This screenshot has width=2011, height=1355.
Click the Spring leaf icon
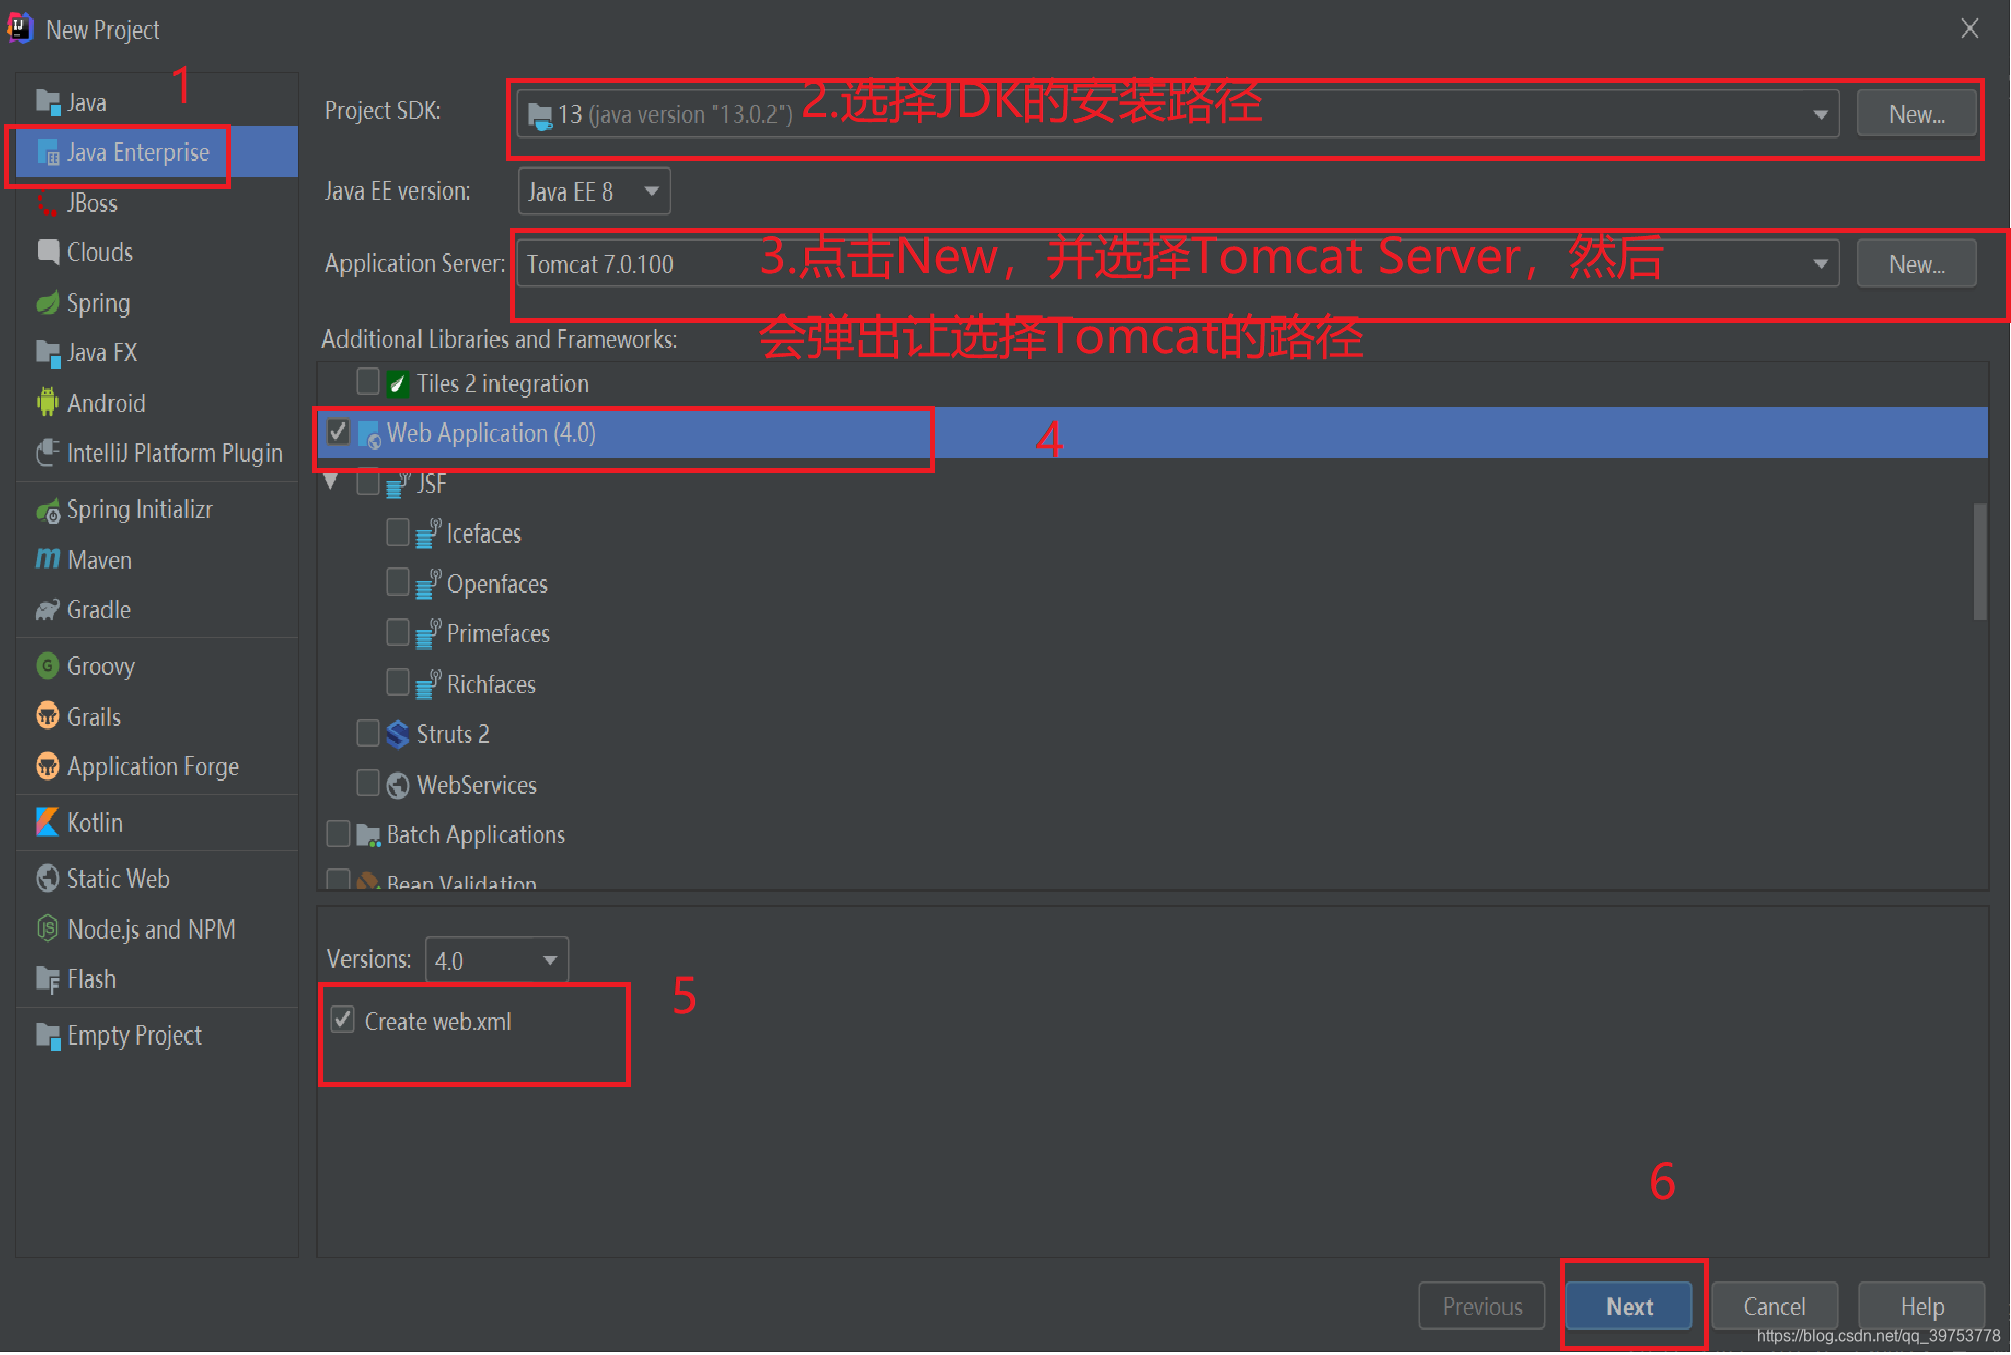(x=48, y=303)
